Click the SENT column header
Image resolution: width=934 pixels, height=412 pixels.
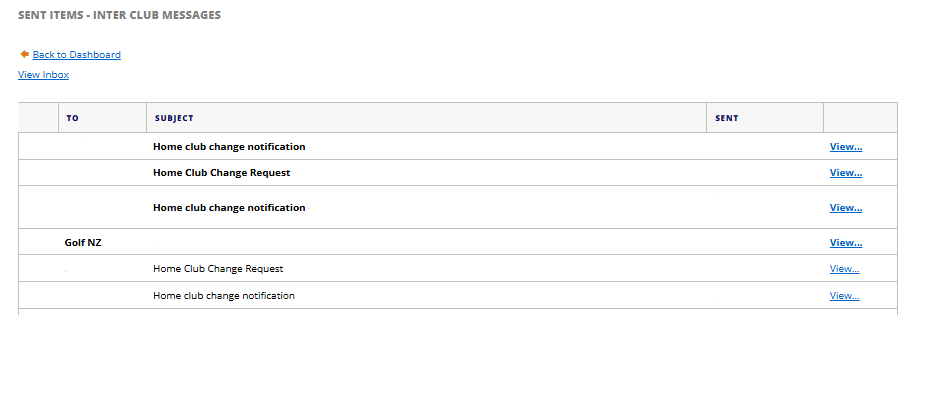click(x=727, y=118)
